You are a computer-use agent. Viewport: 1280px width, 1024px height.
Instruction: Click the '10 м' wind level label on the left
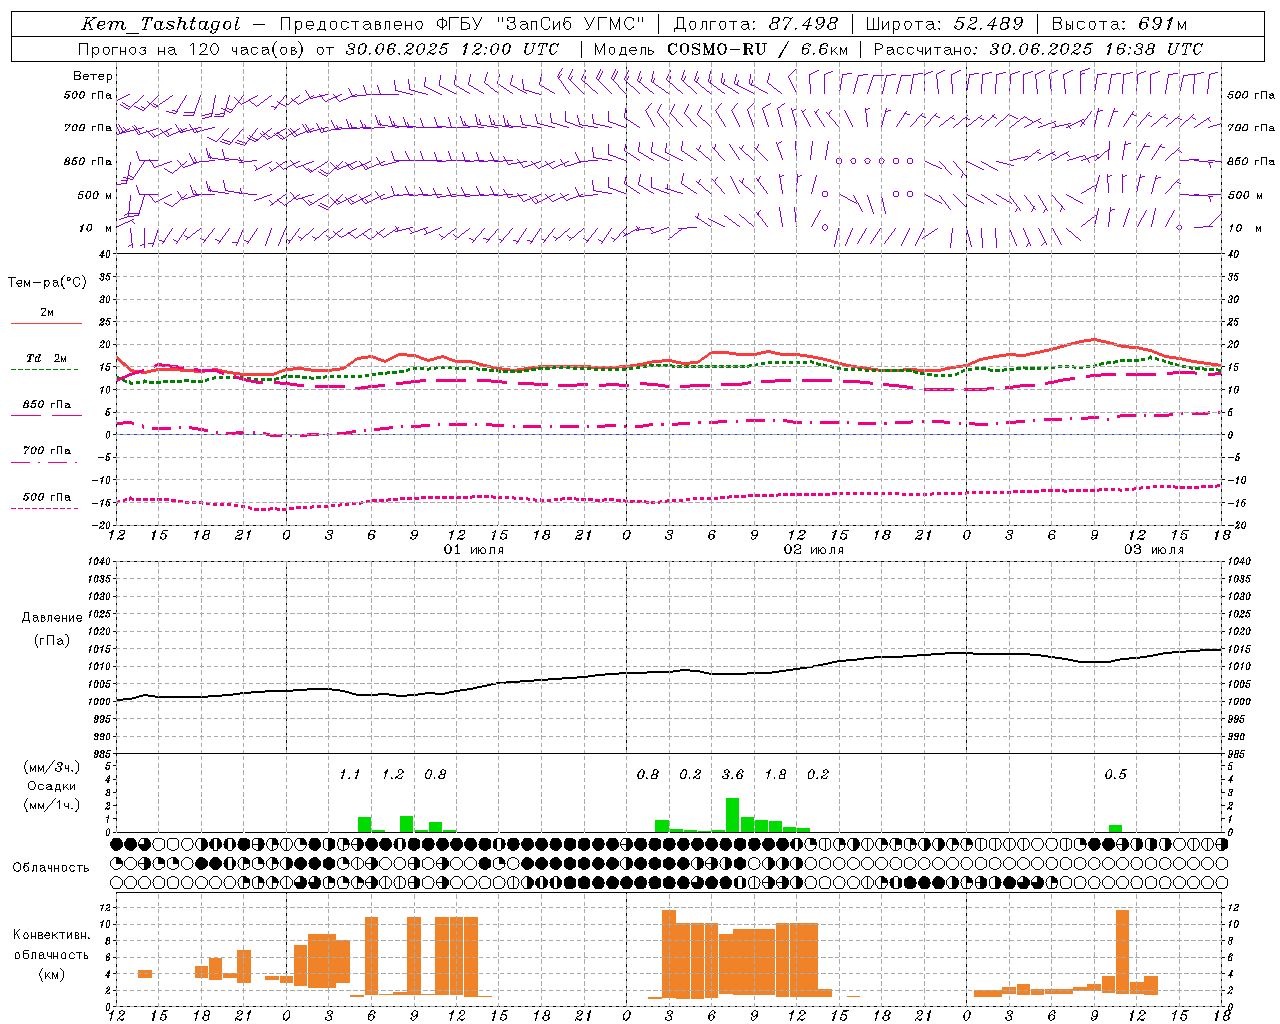96,229
